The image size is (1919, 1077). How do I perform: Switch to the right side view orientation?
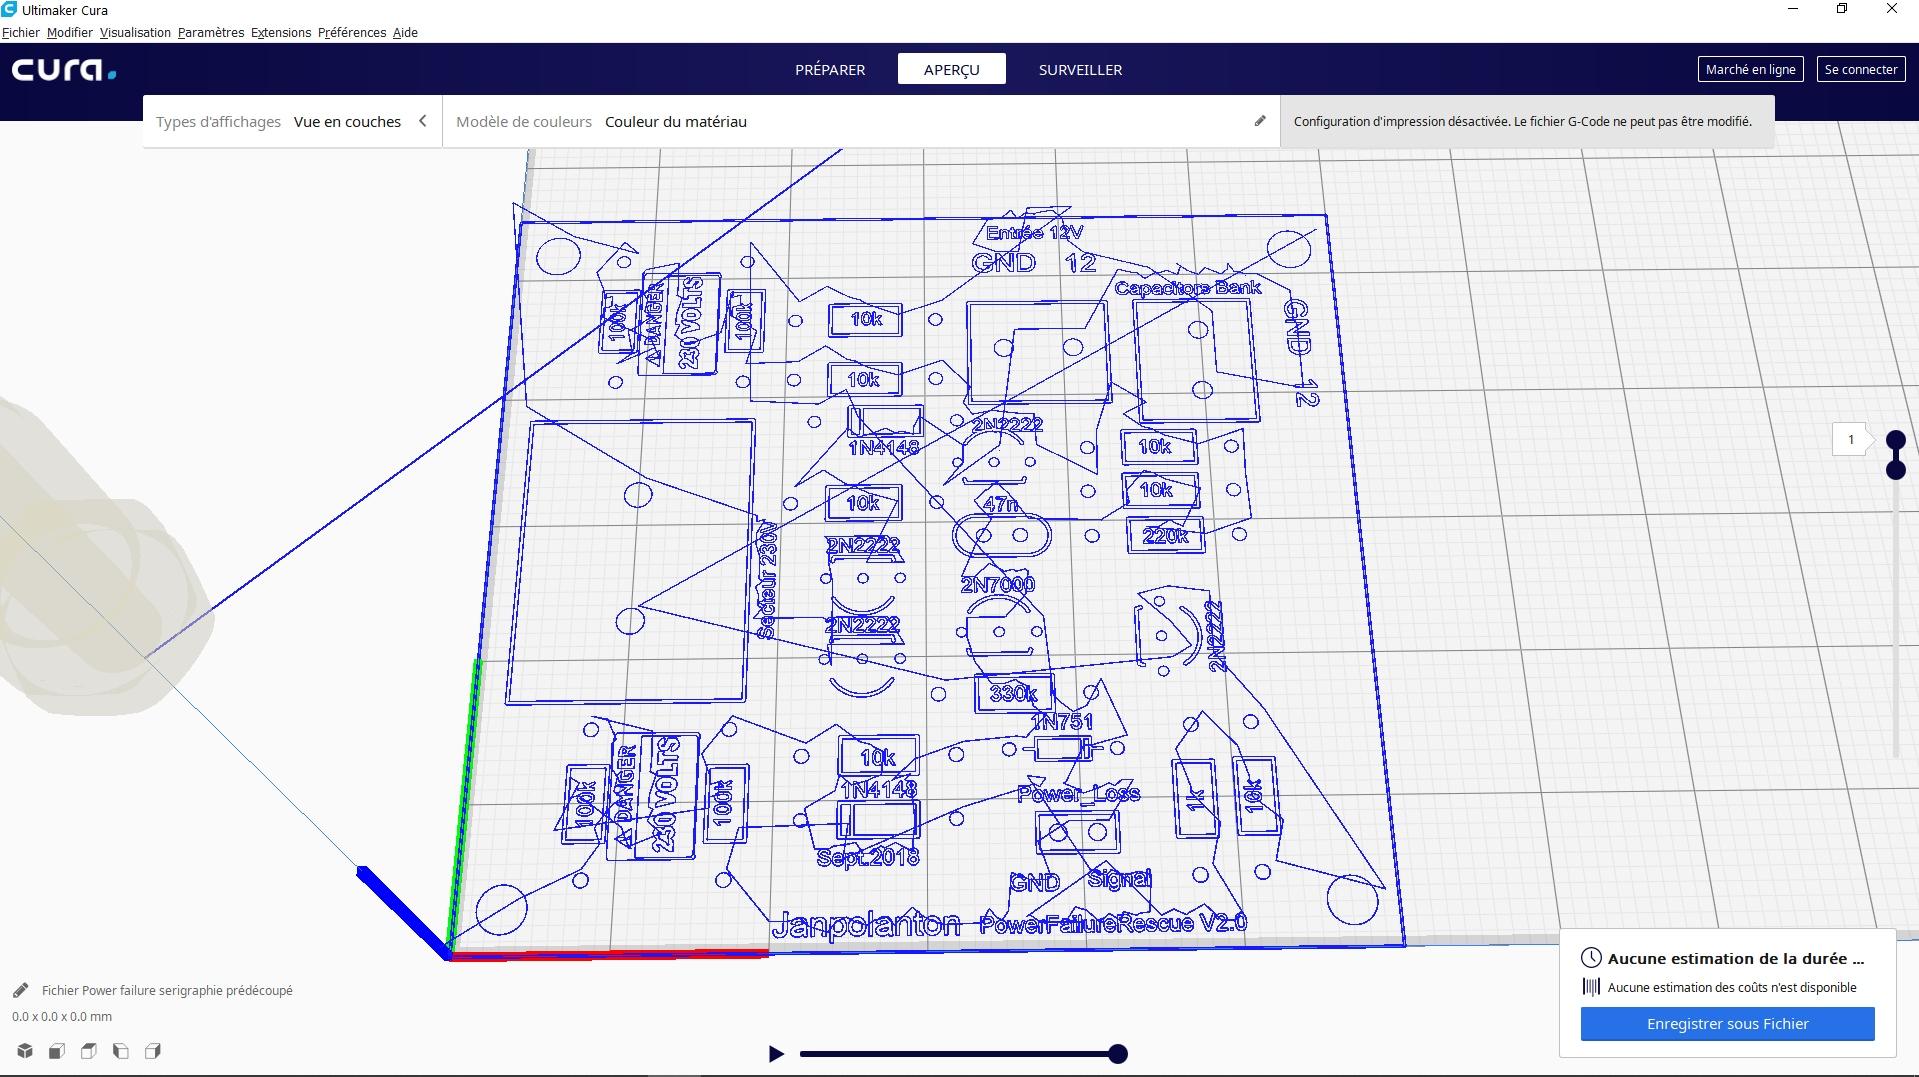[x=153, y=1051]
